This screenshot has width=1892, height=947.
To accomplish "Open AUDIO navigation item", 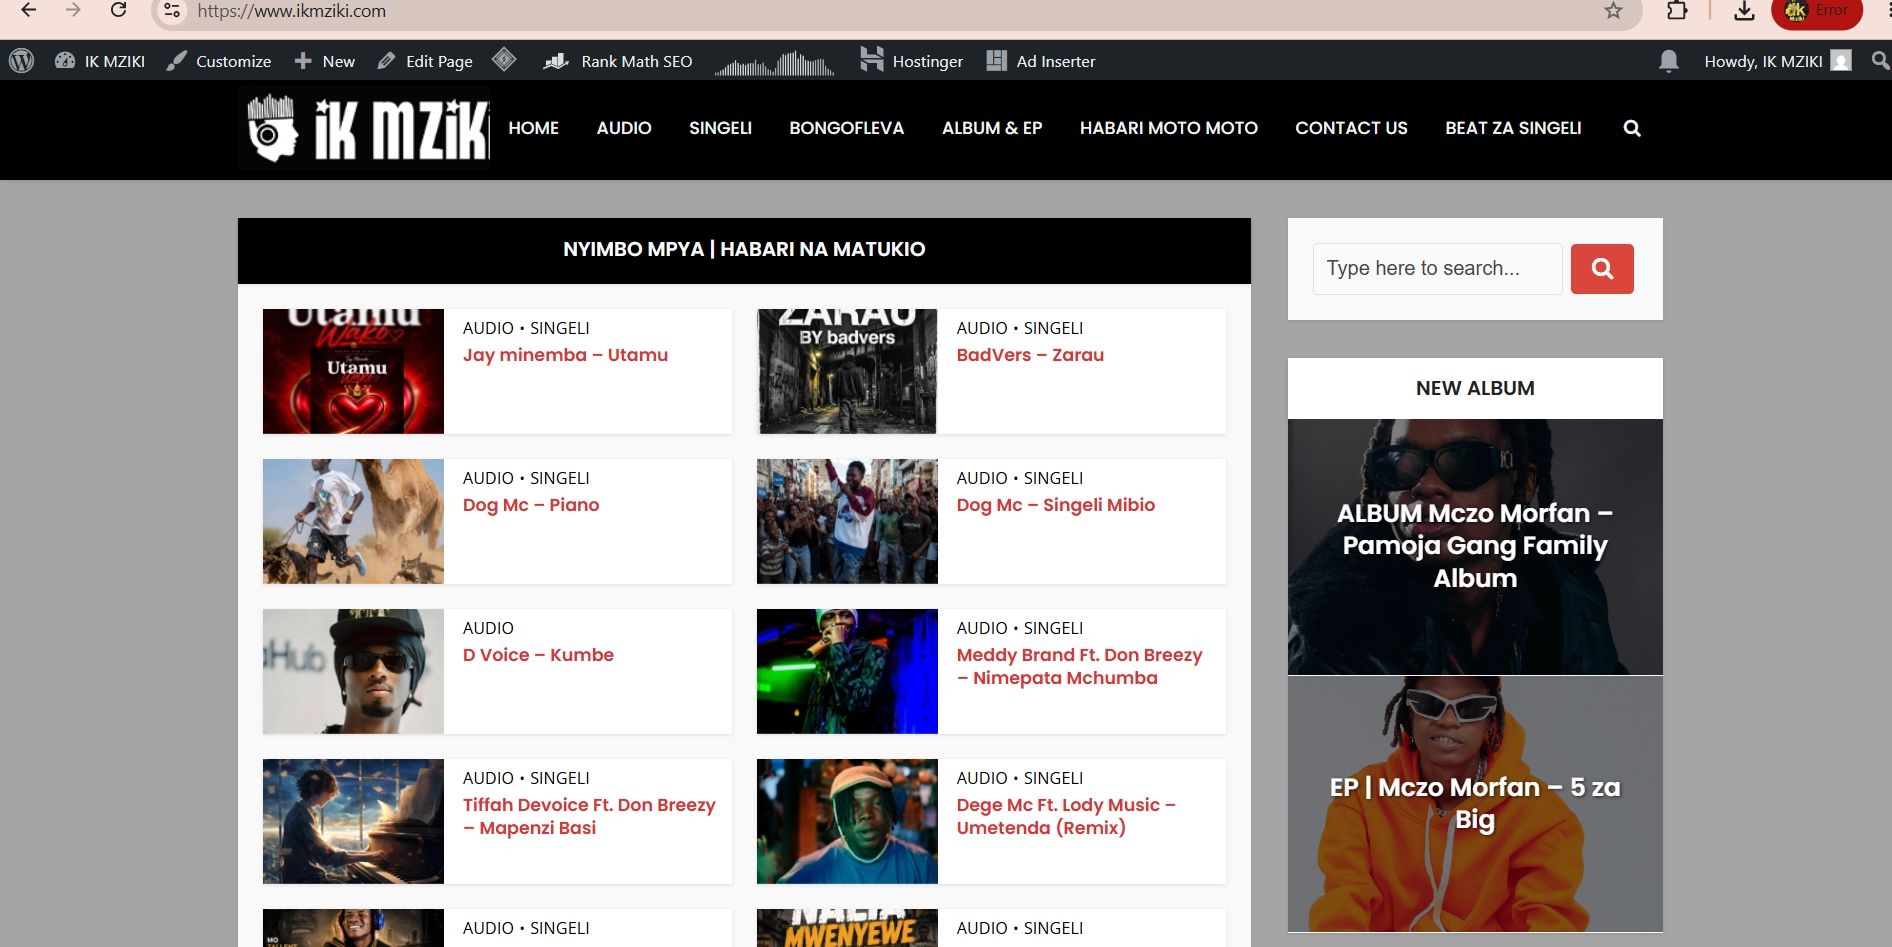I will (624, 128).
